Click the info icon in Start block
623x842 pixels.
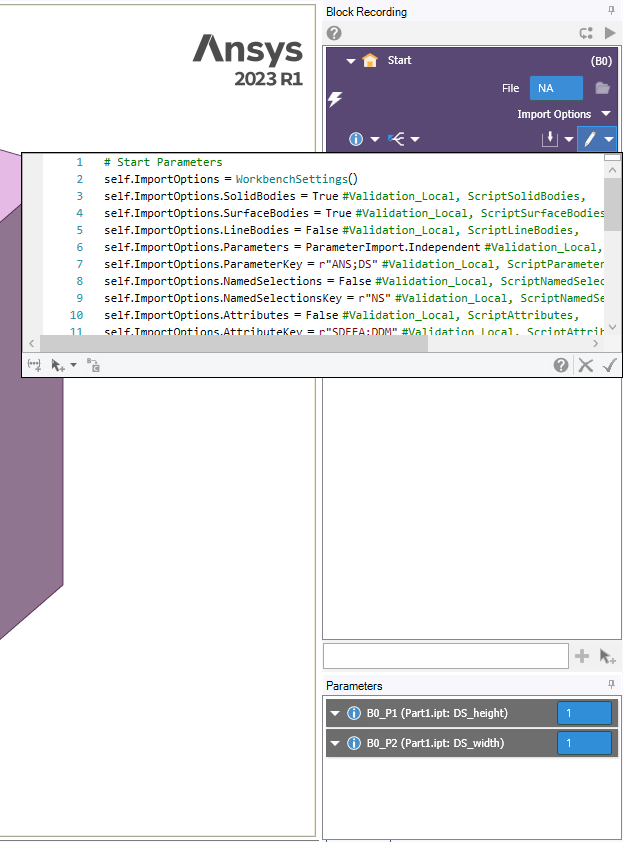click(x=356, y=140)
